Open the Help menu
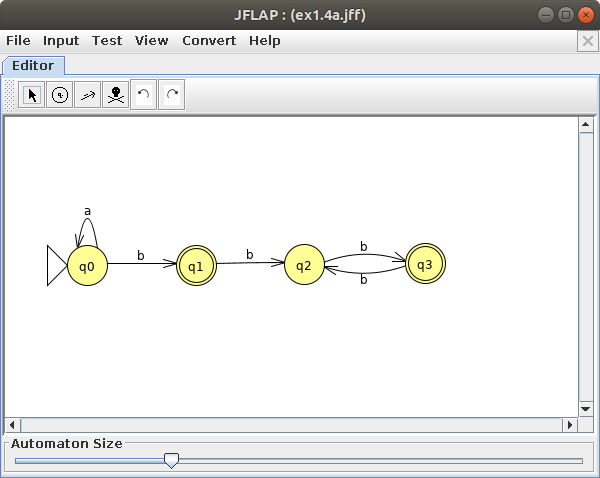600x478 pixels. click(265, 41)
